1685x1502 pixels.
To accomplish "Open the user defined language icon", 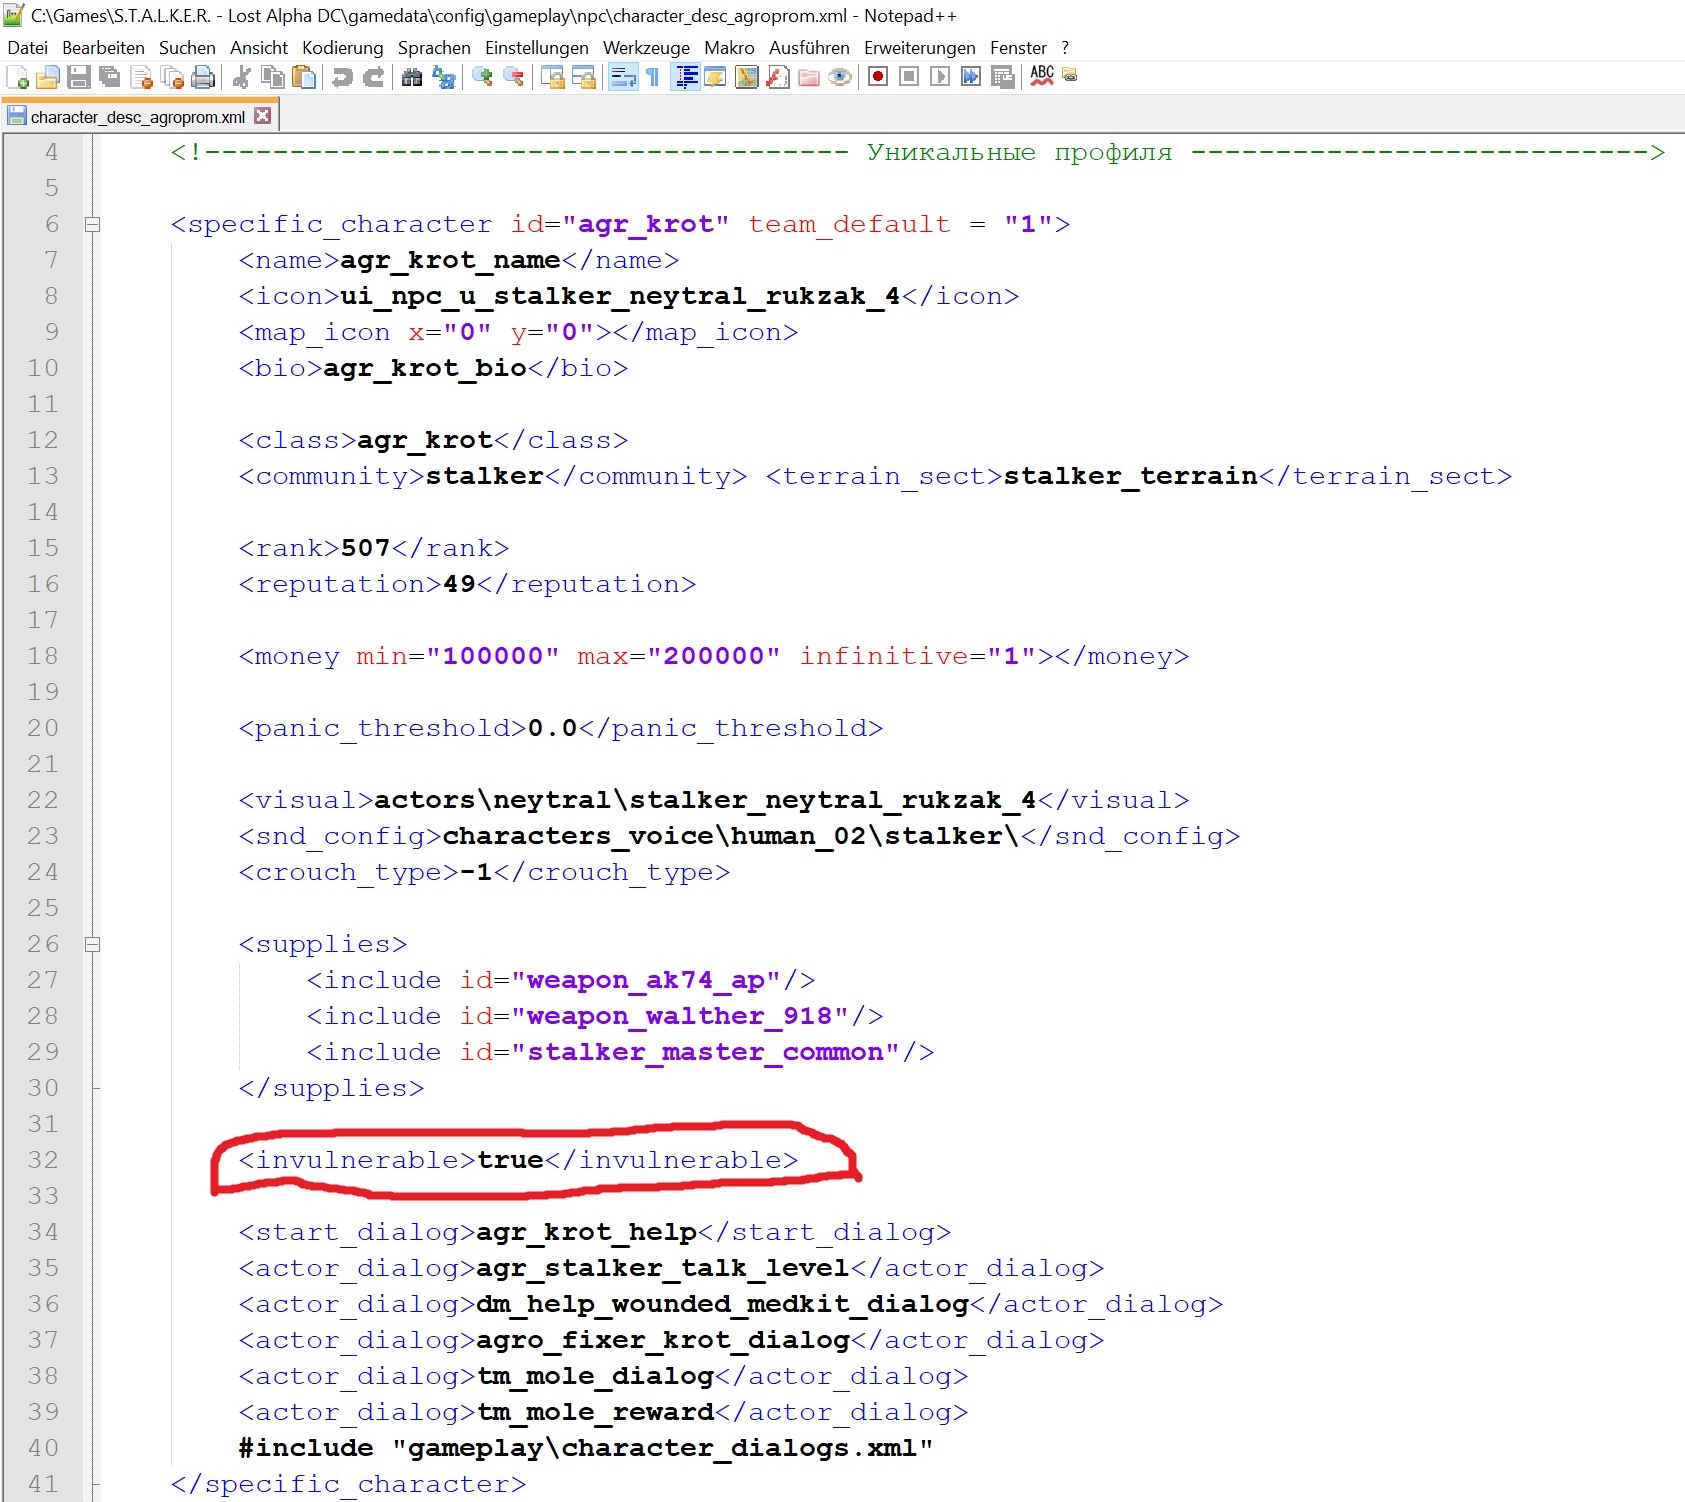I will point(716,77).
